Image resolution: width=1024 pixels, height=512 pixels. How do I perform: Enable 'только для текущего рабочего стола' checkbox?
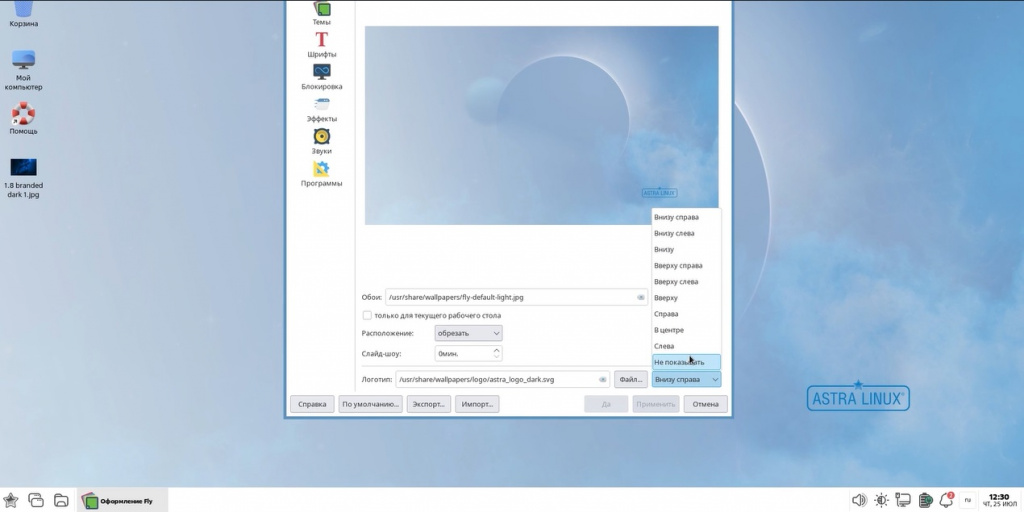[367, 315]
